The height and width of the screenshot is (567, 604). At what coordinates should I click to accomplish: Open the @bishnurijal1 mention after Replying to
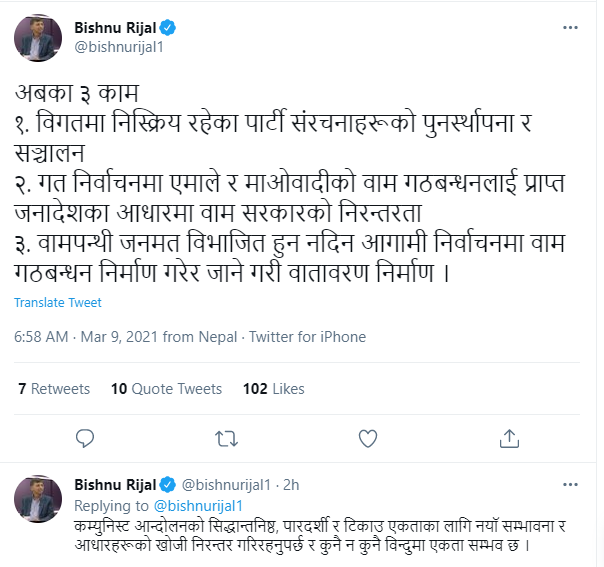(197, 506)
